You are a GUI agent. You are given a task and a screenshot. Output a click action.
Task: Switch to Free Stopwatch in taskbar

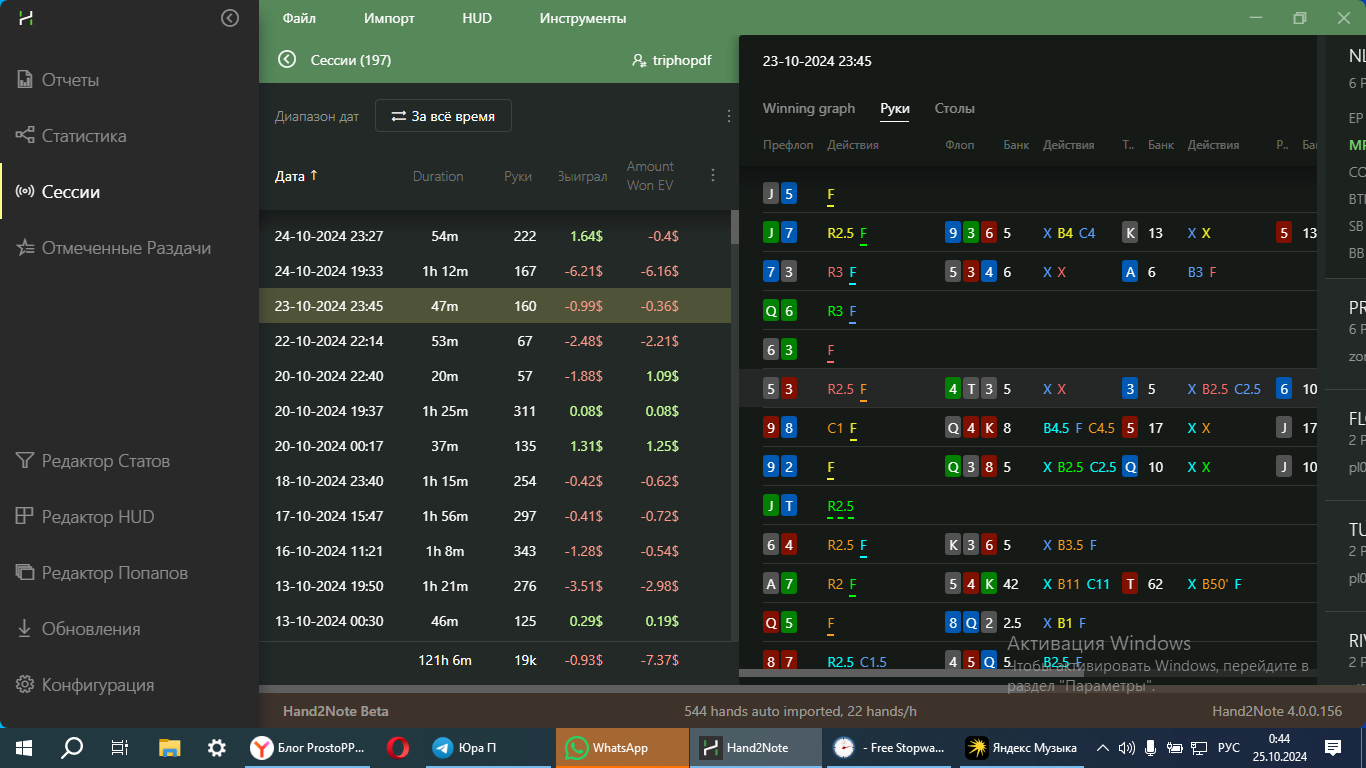pos(890,747)
